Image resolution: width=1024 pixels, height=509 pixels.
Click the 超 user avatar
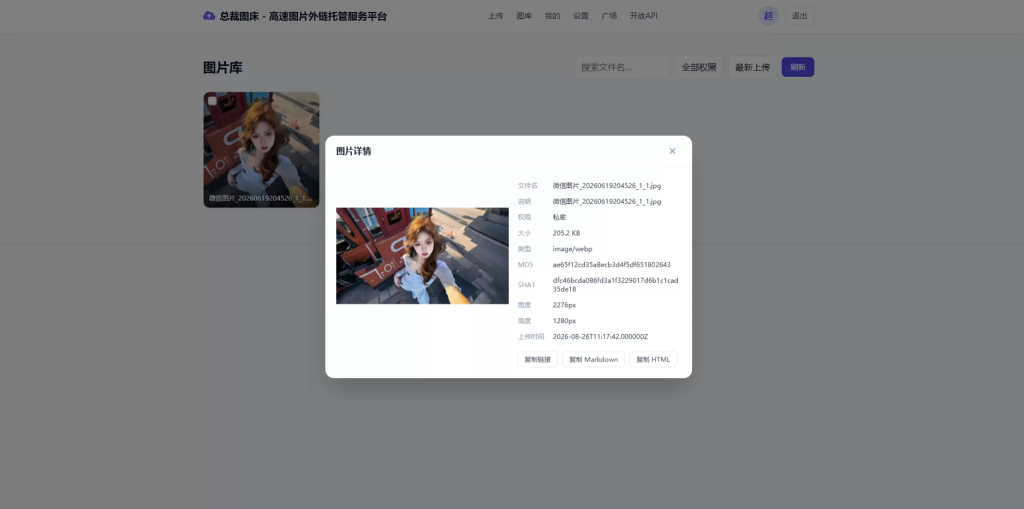click(768, 16)
